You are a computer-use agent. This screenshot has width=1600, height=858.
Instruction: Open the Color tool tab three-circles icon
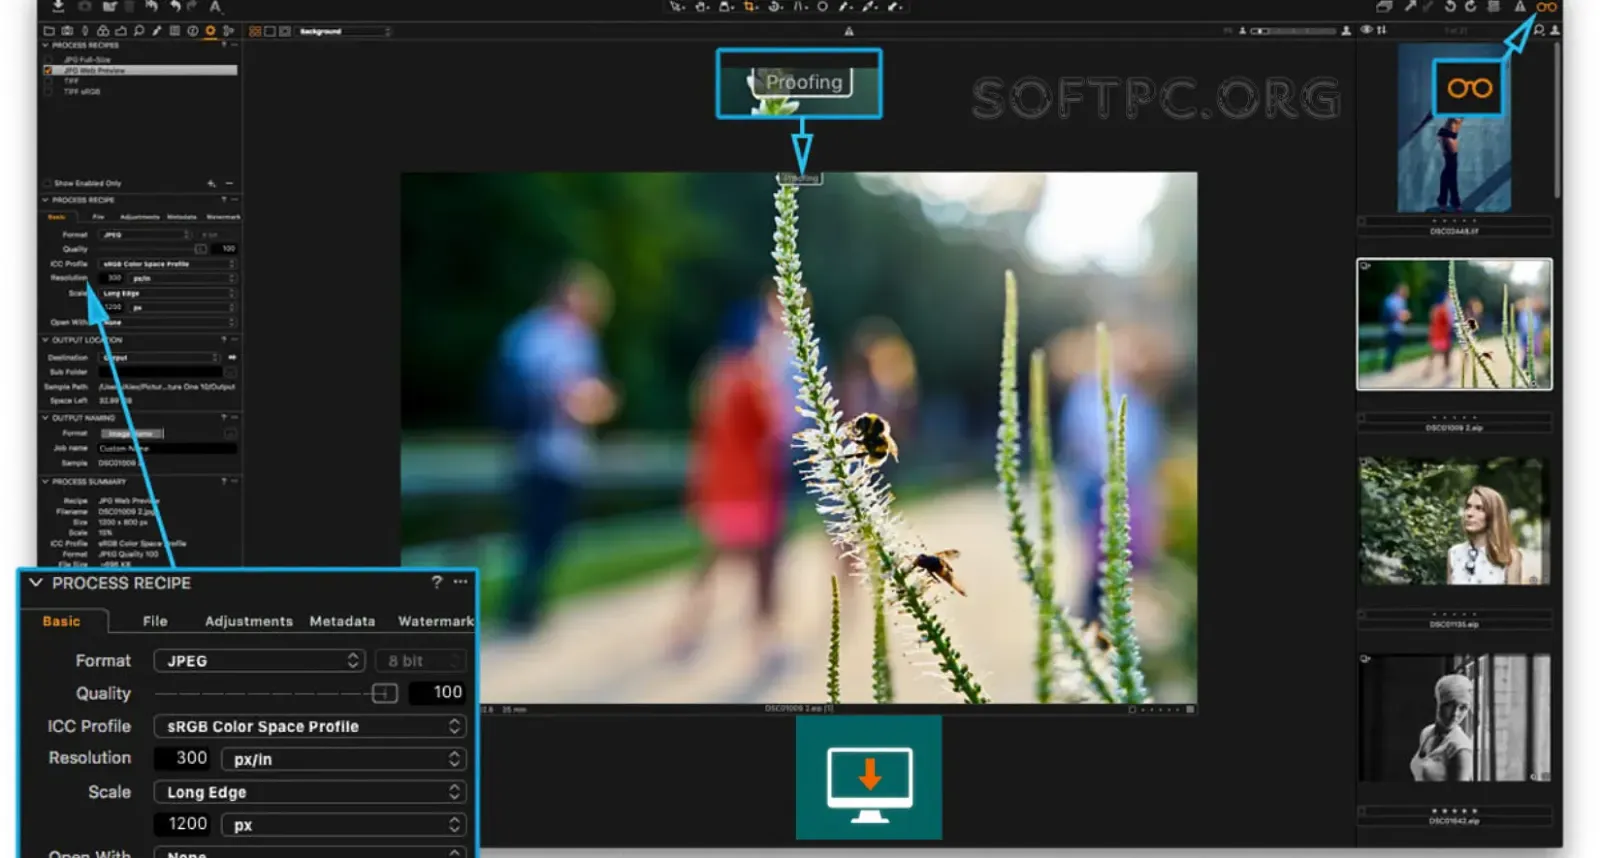click(103, 31)
